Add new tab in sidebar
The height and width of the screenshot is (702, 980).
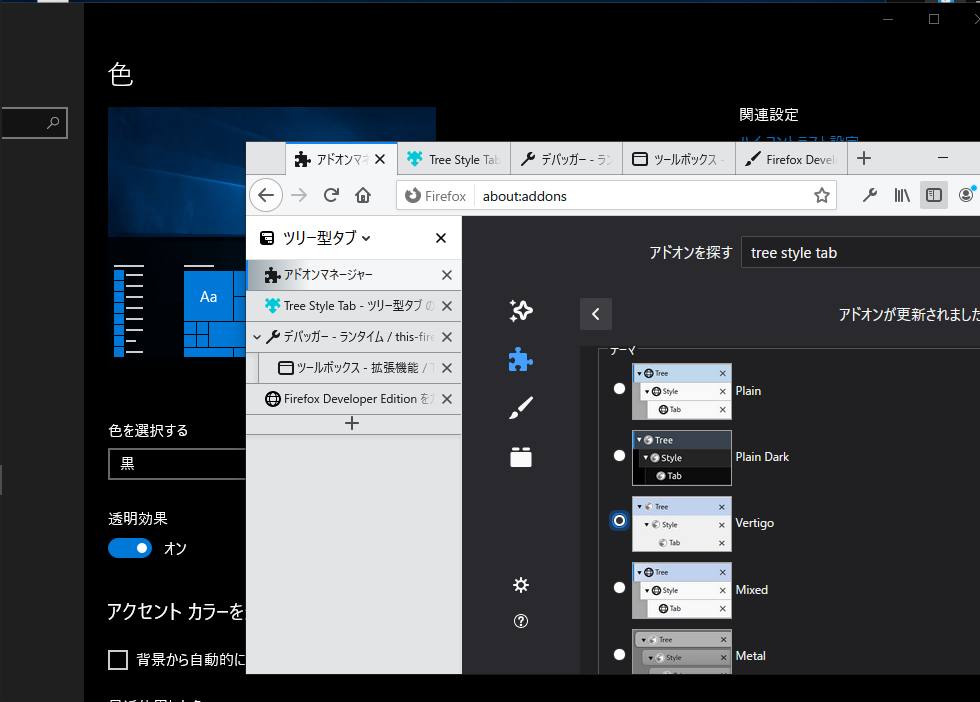352,424
